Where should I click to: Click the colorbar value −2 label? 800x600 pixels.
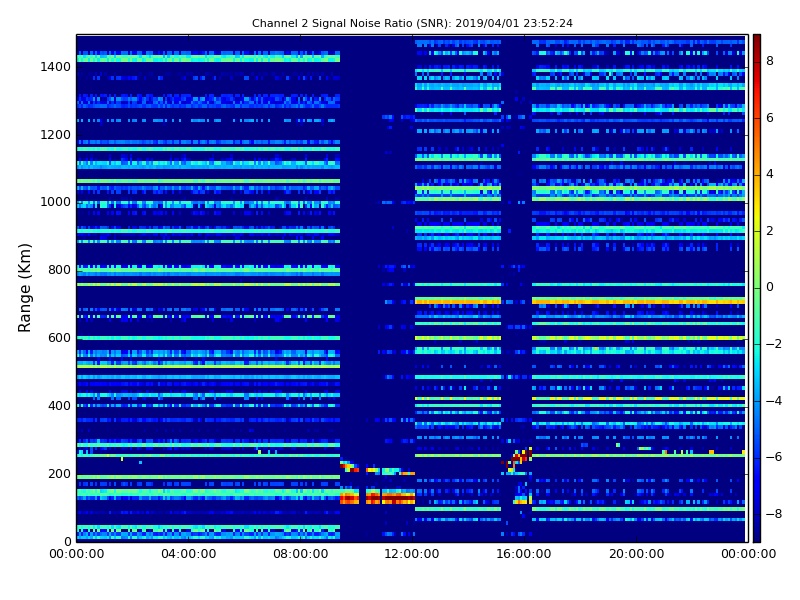coord(773,344)
